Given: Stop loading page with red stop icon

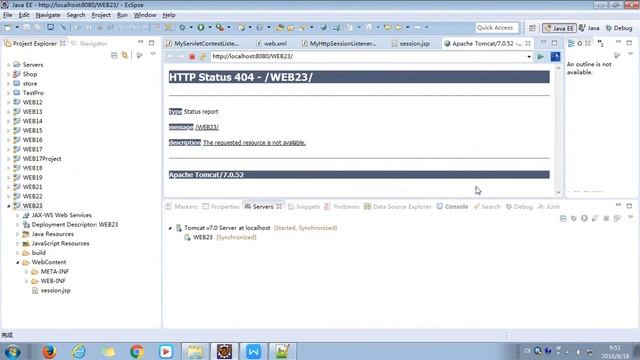Looking at the screenshot, I should 192,56.
